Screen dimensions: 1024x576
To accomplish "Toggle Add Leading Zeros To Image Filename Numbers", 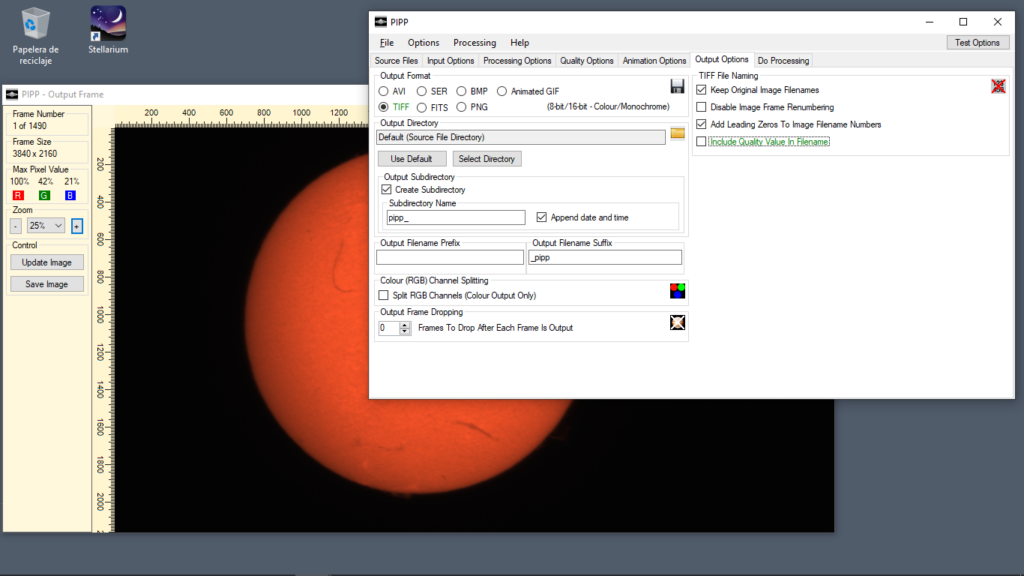I will click(701, 124).
